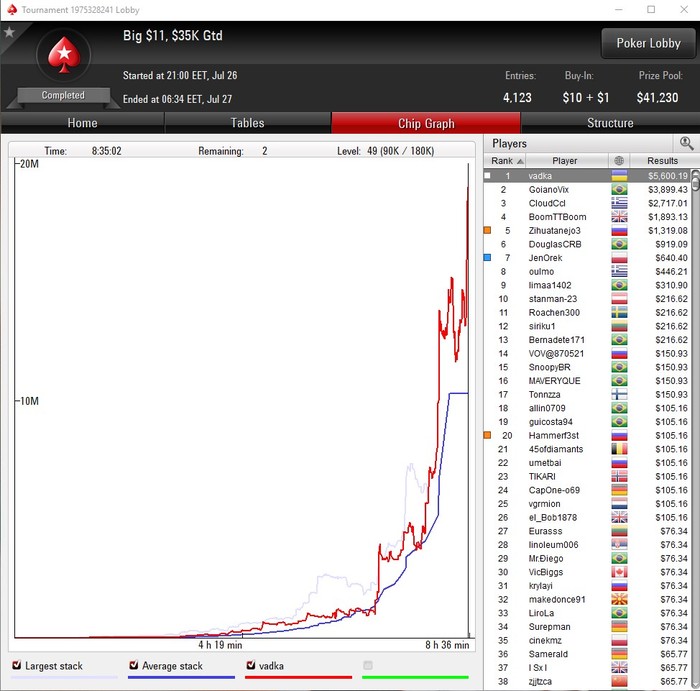Select player row Eurasss

(x=588, y=531)
